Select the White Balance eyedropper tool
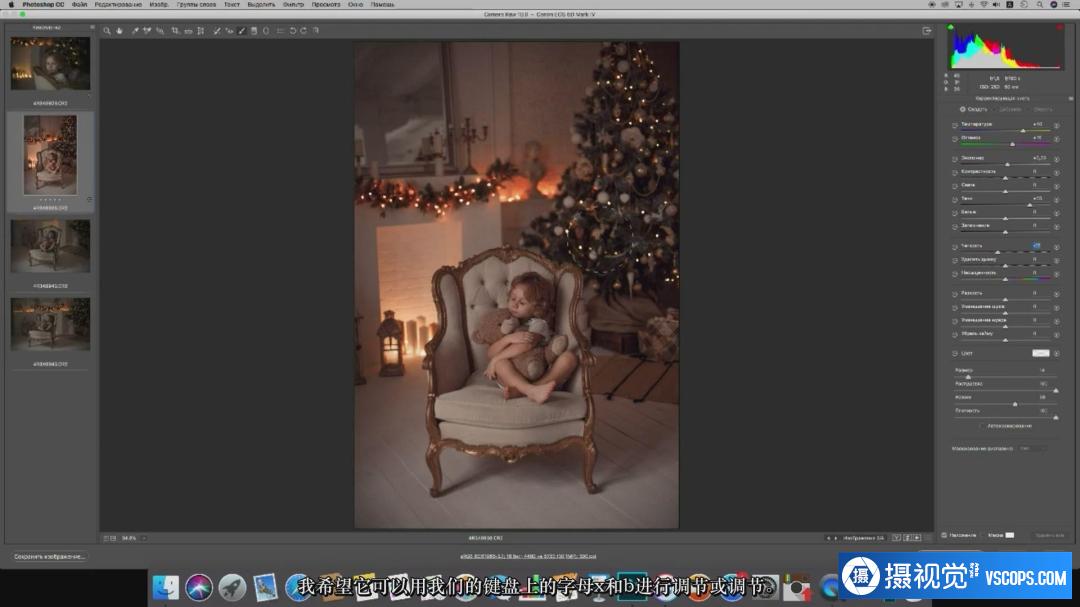The height and width of the screenshot is (607, 1080). pyautogui.click(x=135, y=31)
